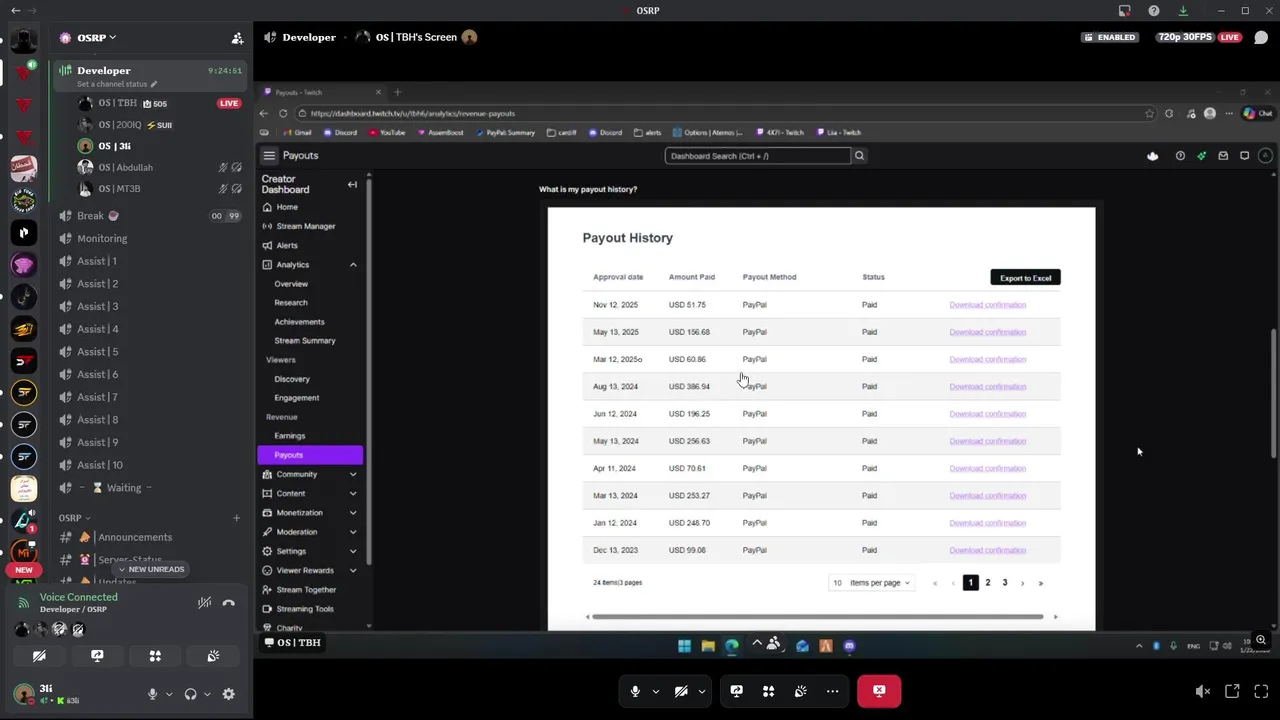This screenshot has height=720, width=1280.
Task: Toggle microphone in the stream control bar
Action: pyautogui.click(x=635, y=691)
